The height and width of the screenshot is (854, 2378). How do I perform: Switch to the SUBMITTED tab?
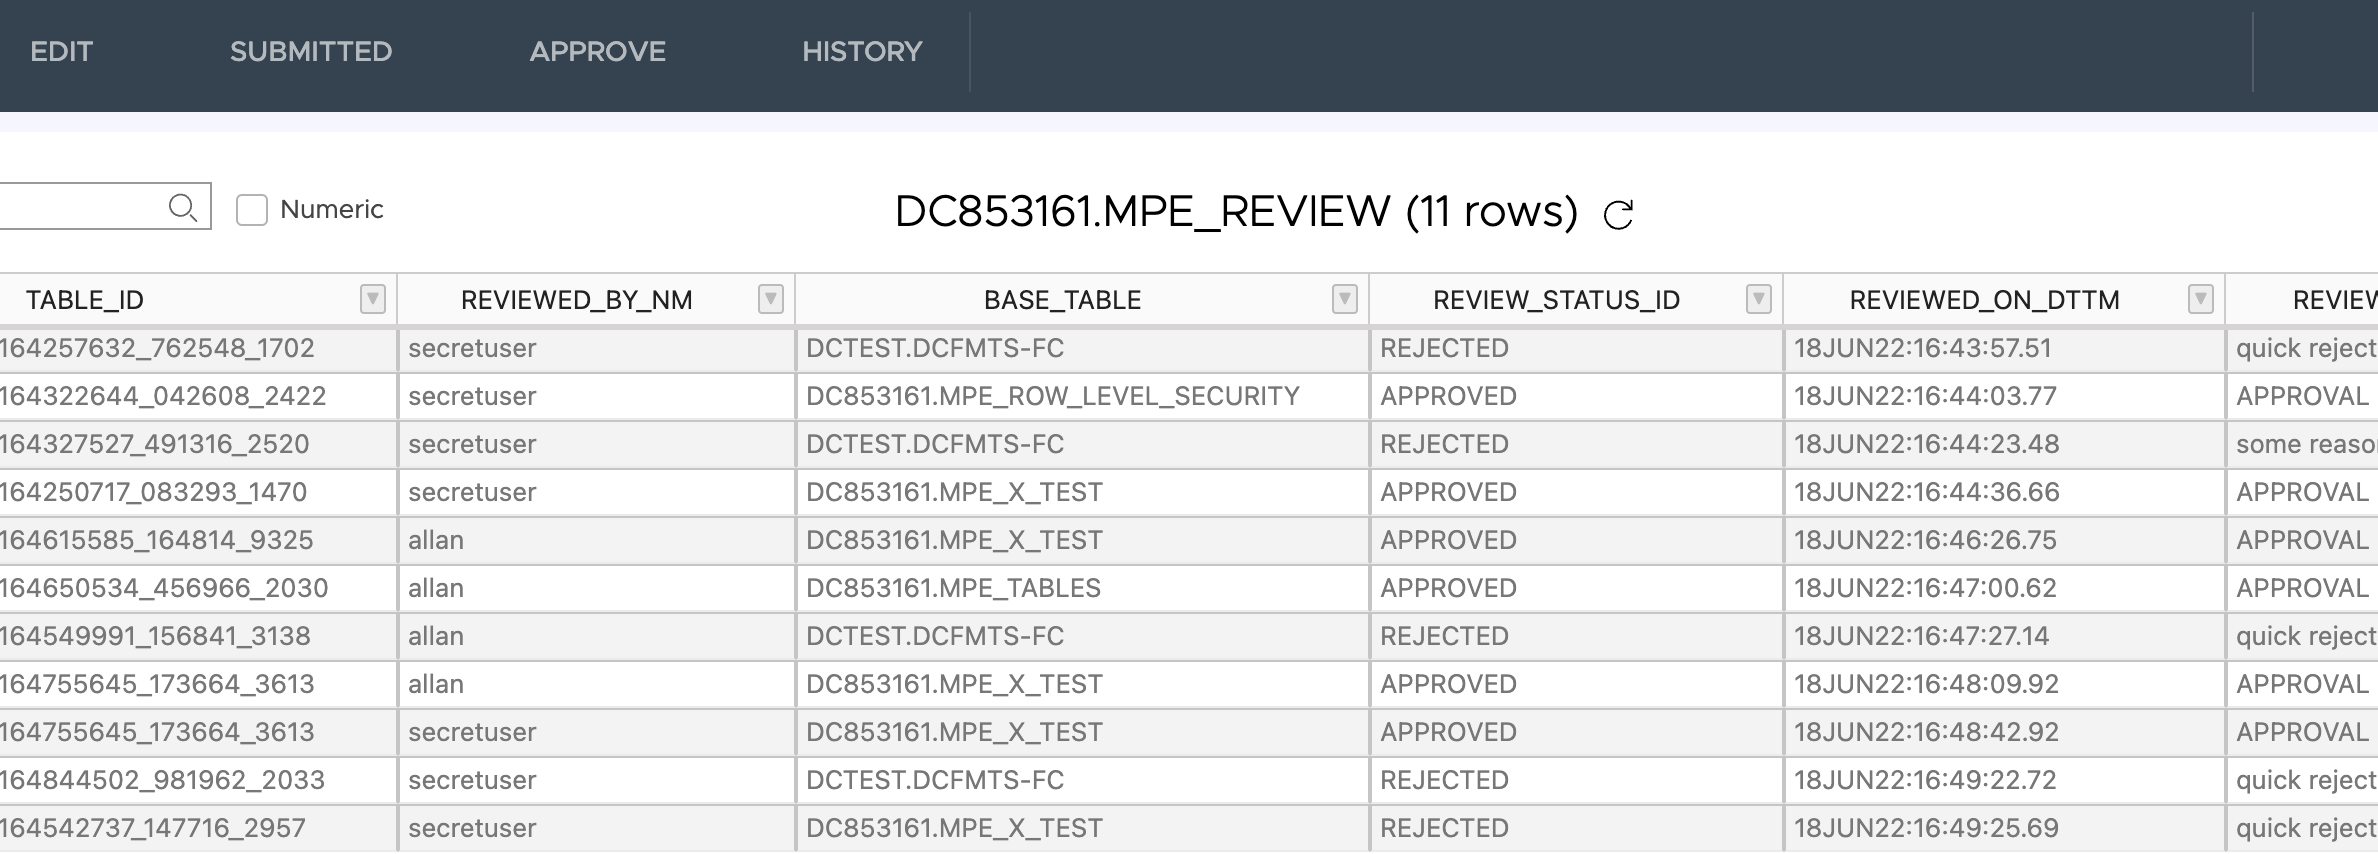coord(311,52)
